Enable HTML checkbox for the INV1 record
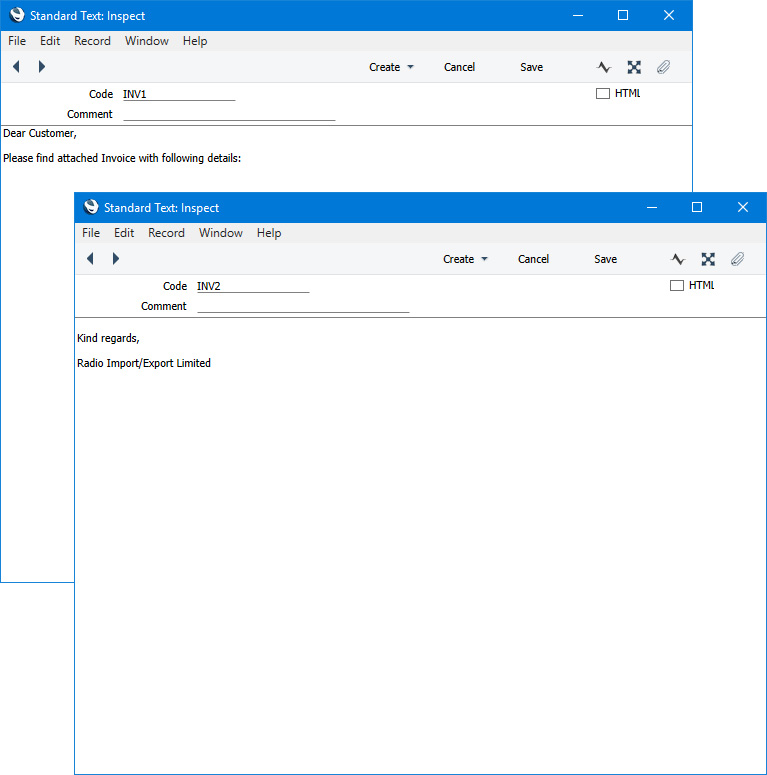Screen dimensions: 767x775 pos(602,94)
